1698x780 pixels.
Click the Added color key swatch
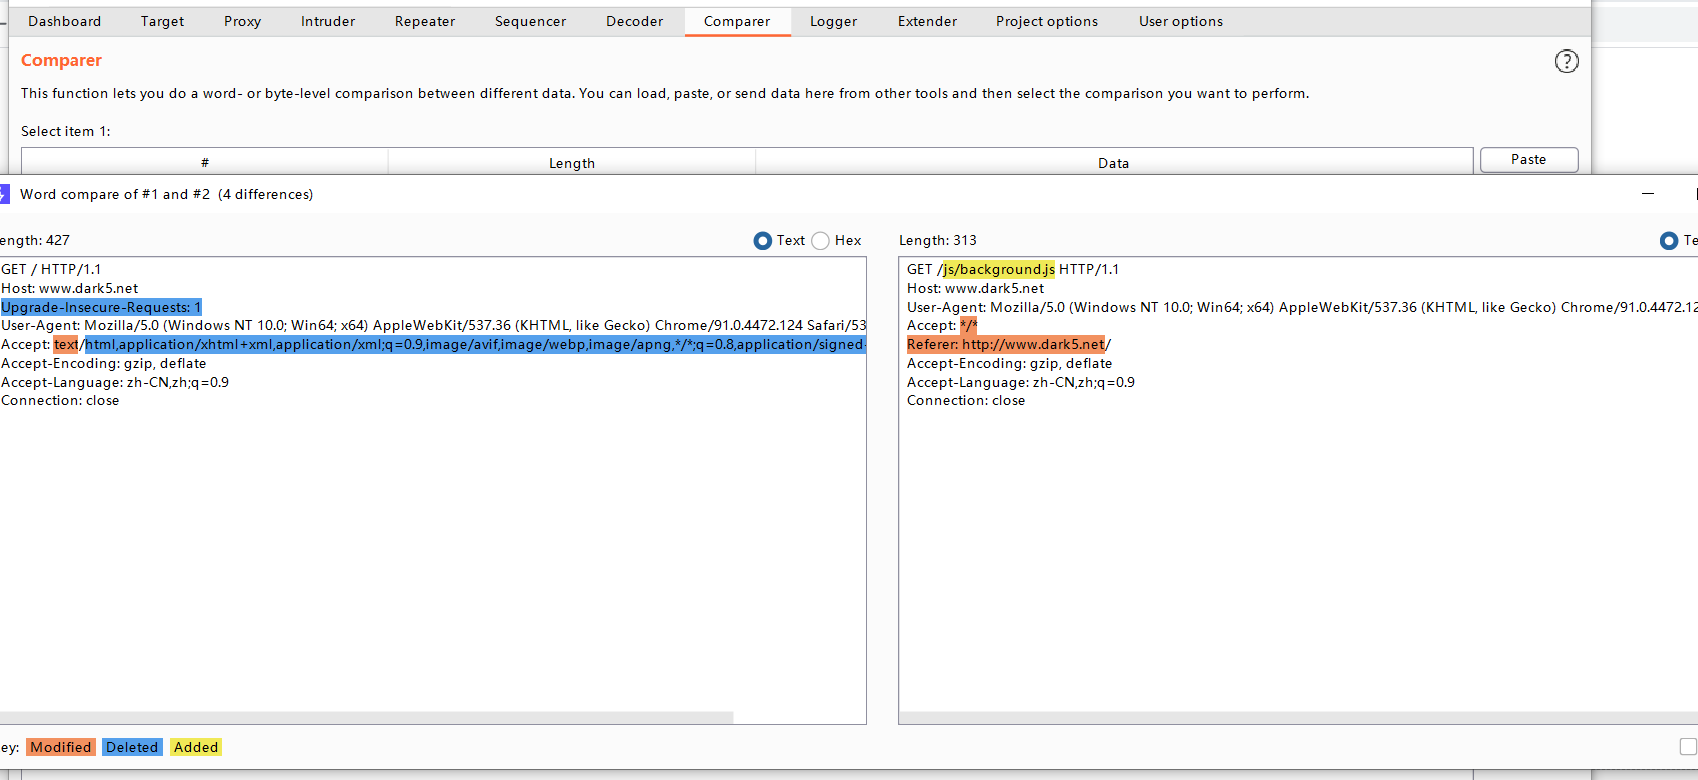pyautogui.click(x=196, y=747)
